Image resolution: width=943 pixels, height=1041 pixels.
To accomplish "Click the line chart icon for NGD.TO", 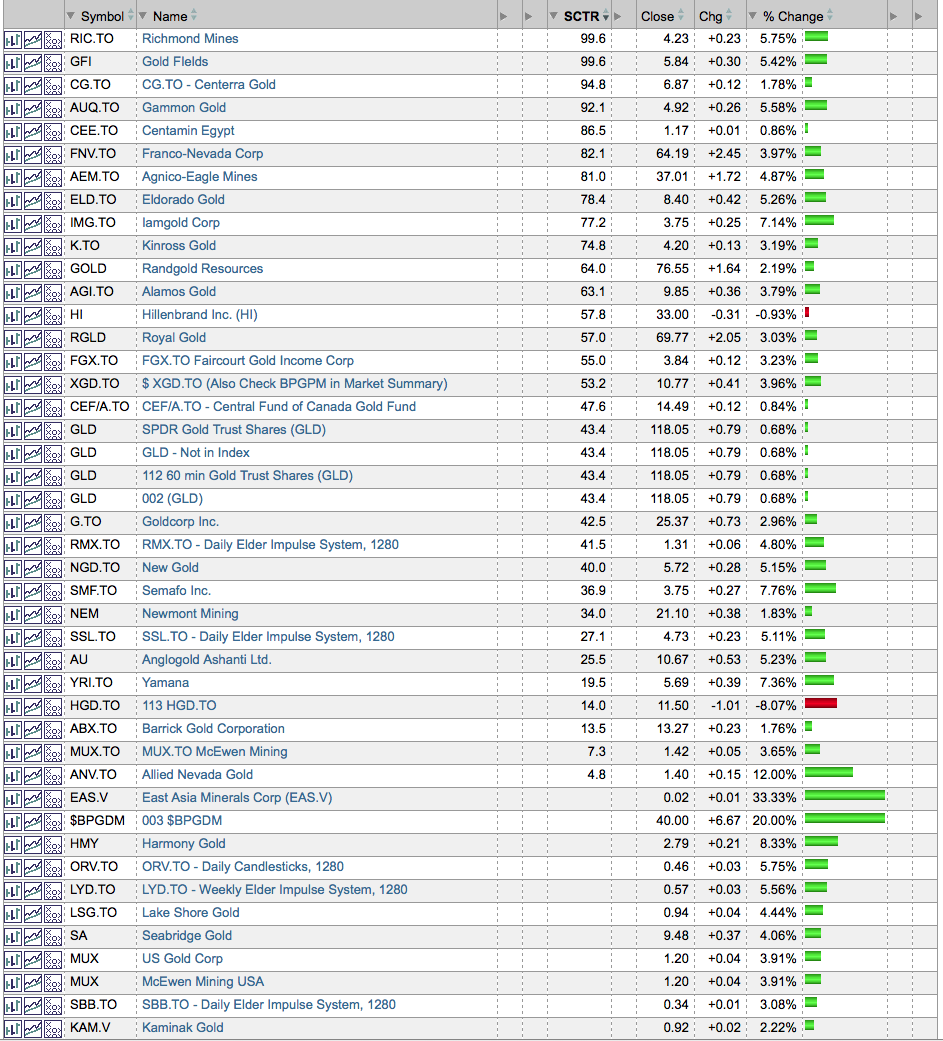I will [33, 569].
